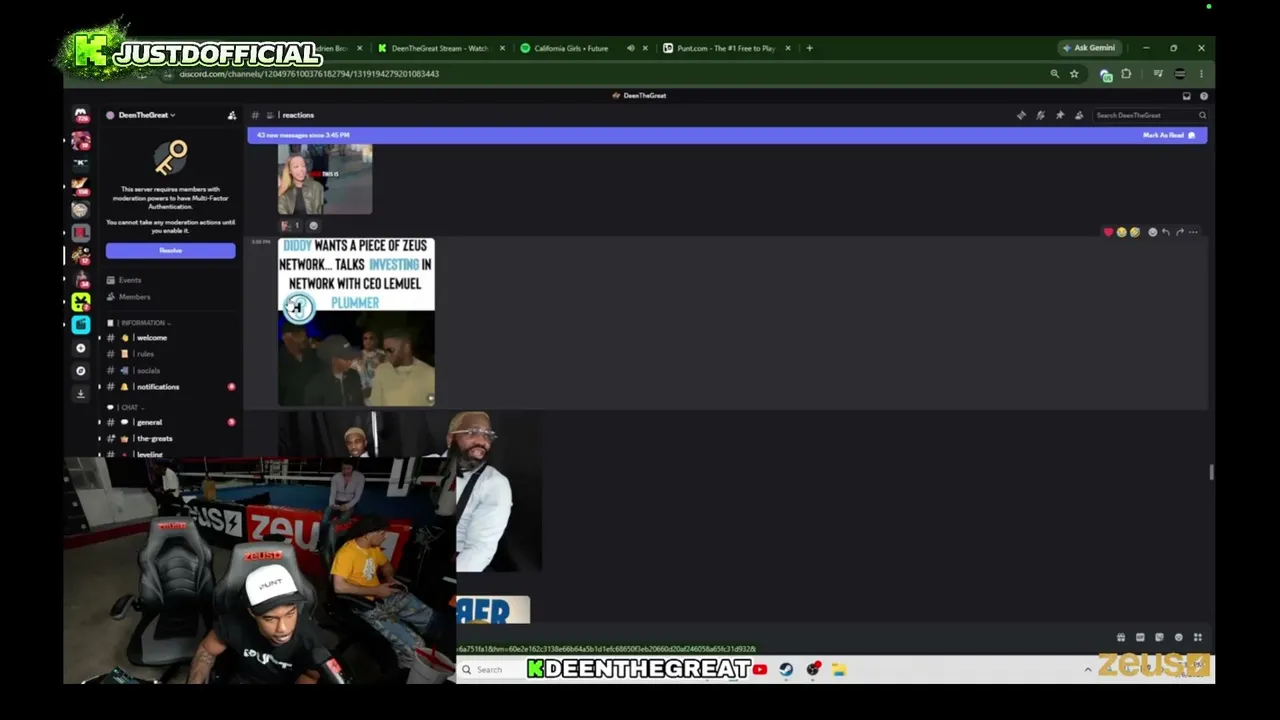Jump to the 43 new messages banner
Viewport: 1280px width, 720px height.
pyautogui.click(x=727, y=135)
